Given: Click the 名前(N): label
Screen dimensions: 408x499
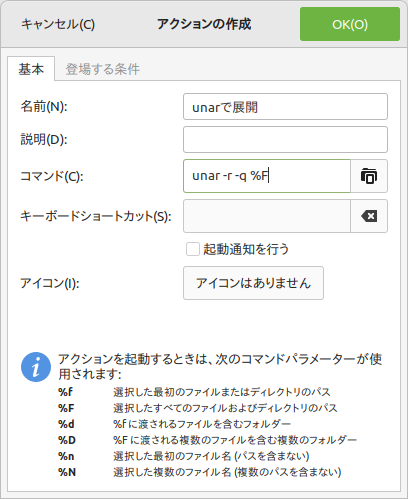Looking at the screenshot, I should pyautogui.click(x=44, y=107).
